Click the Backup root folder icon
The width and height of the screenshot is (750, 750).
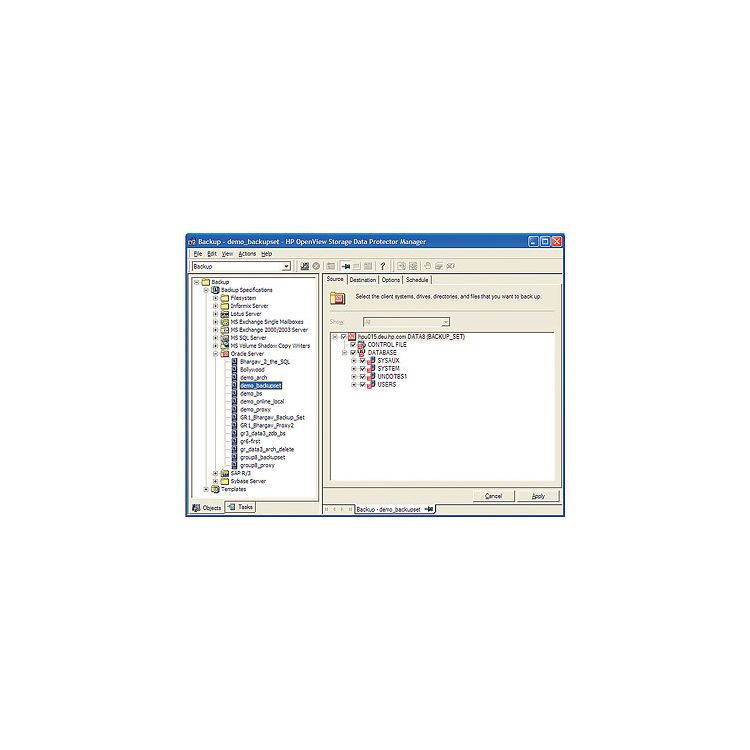(x=206, y=282)
